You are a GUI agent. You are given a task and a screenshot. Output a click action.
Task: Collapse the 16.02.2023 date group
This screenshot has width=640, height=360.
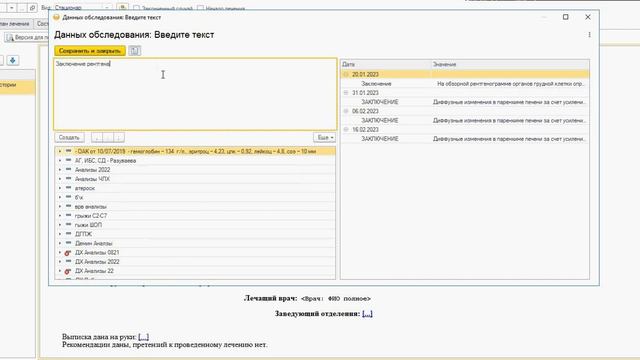pyautogui.click(x=346, y=129)
